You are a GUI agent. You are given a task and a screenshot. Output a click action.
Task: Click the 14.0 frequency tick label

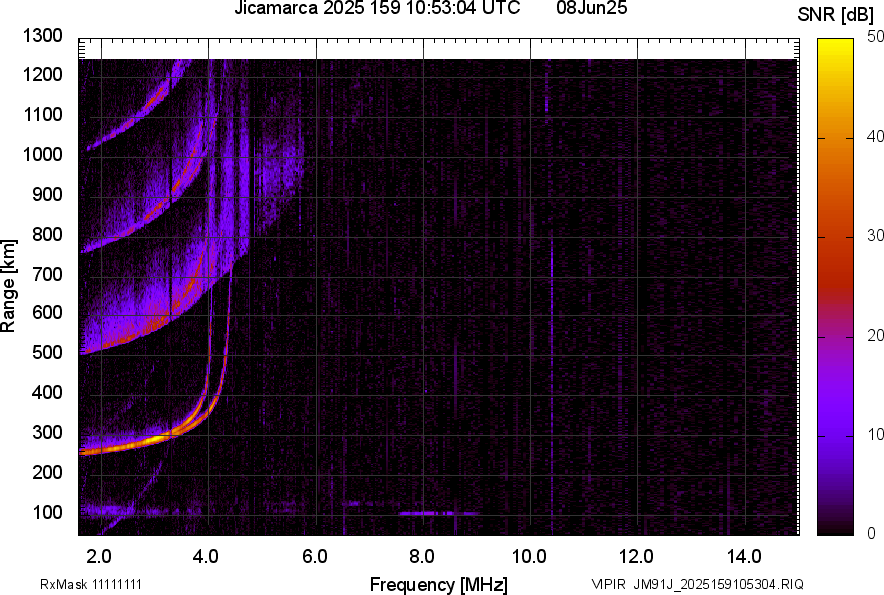(x=744, y=557)
